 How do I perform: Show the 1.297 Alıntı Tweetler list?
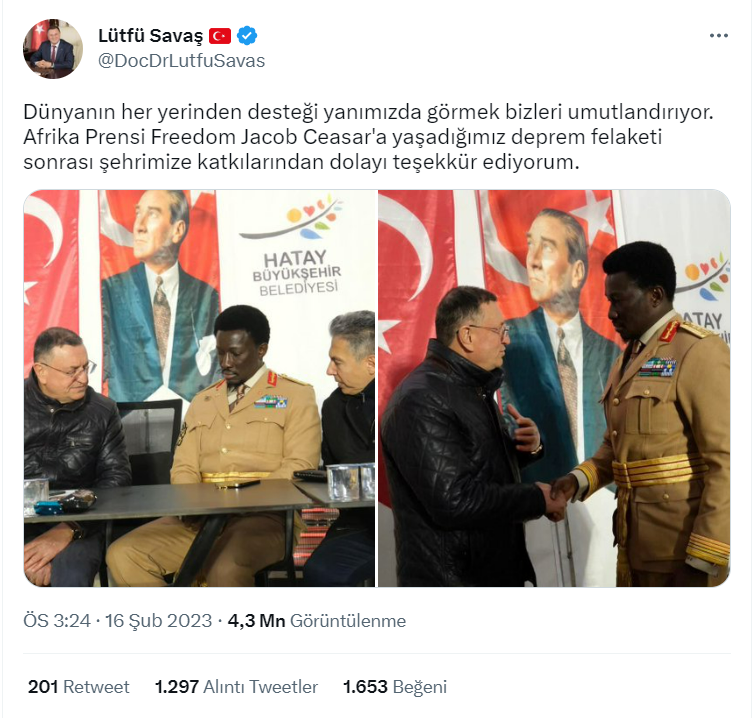[236, 687]
